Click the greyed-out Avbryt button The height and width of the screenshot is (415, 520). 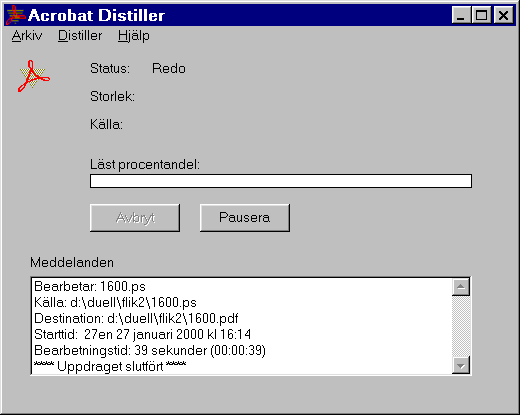135,218
